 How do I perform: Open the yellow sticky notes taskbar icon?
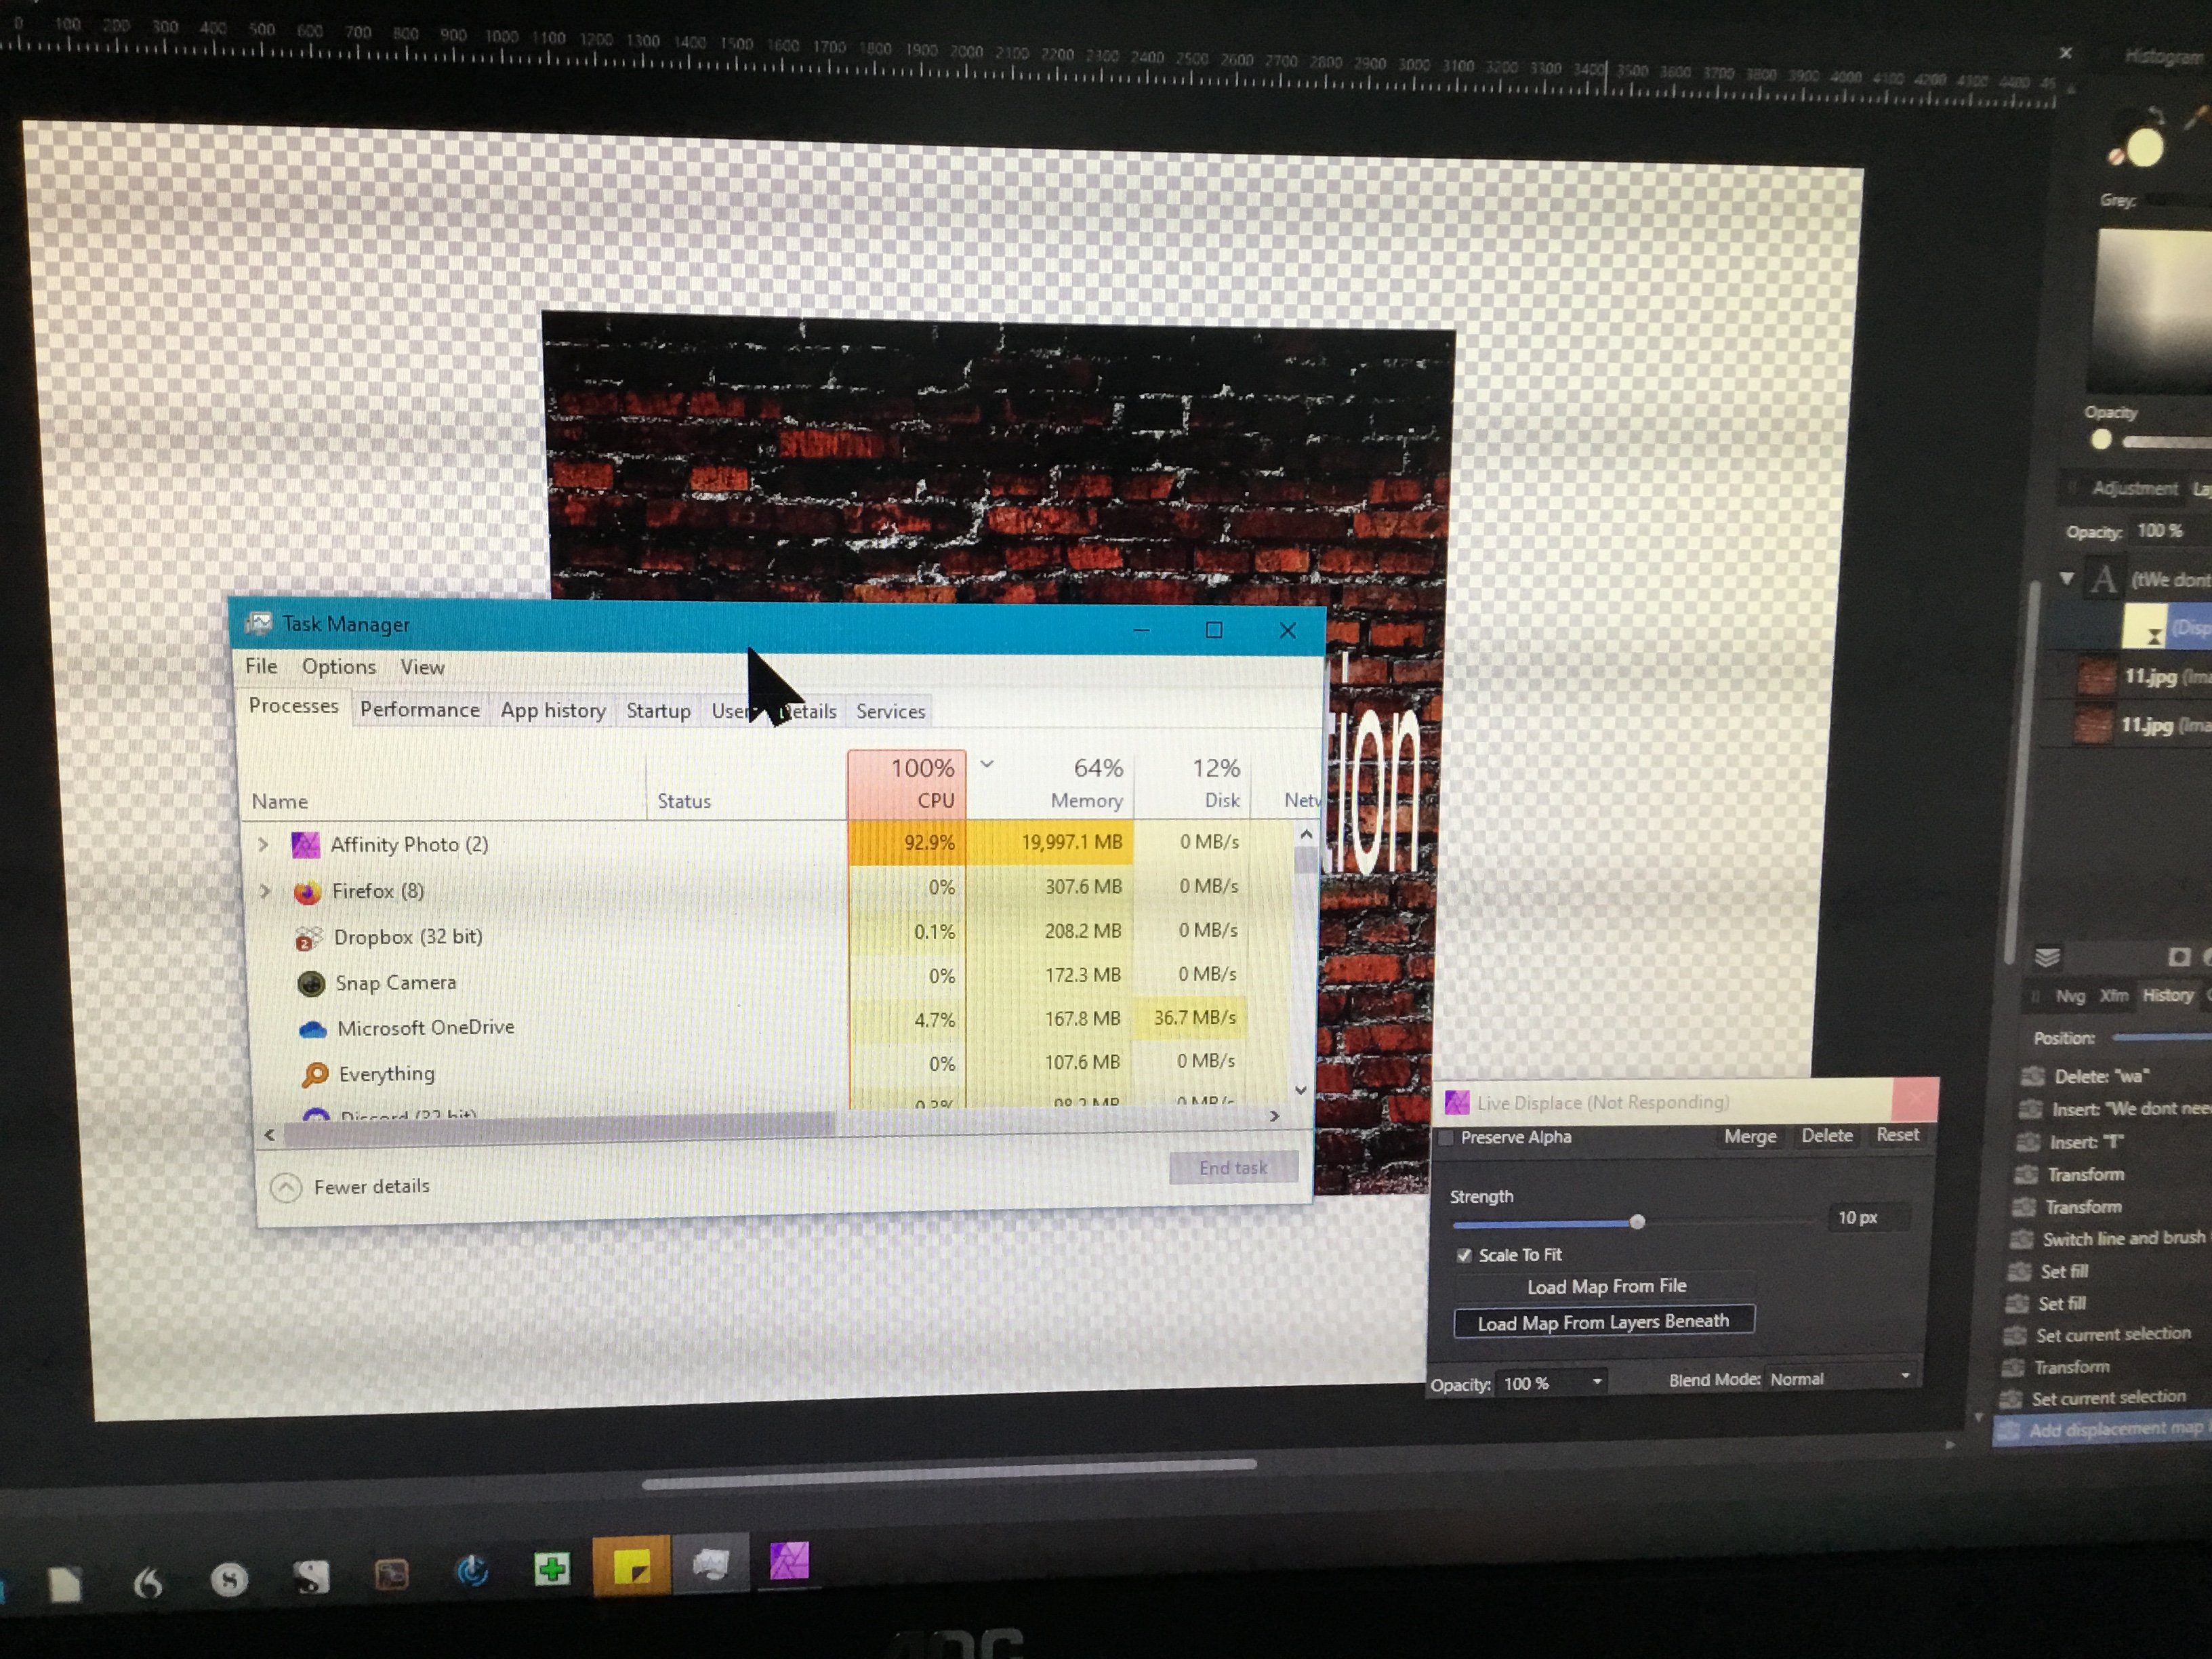pyautogui.click(x=632, y=1567)
